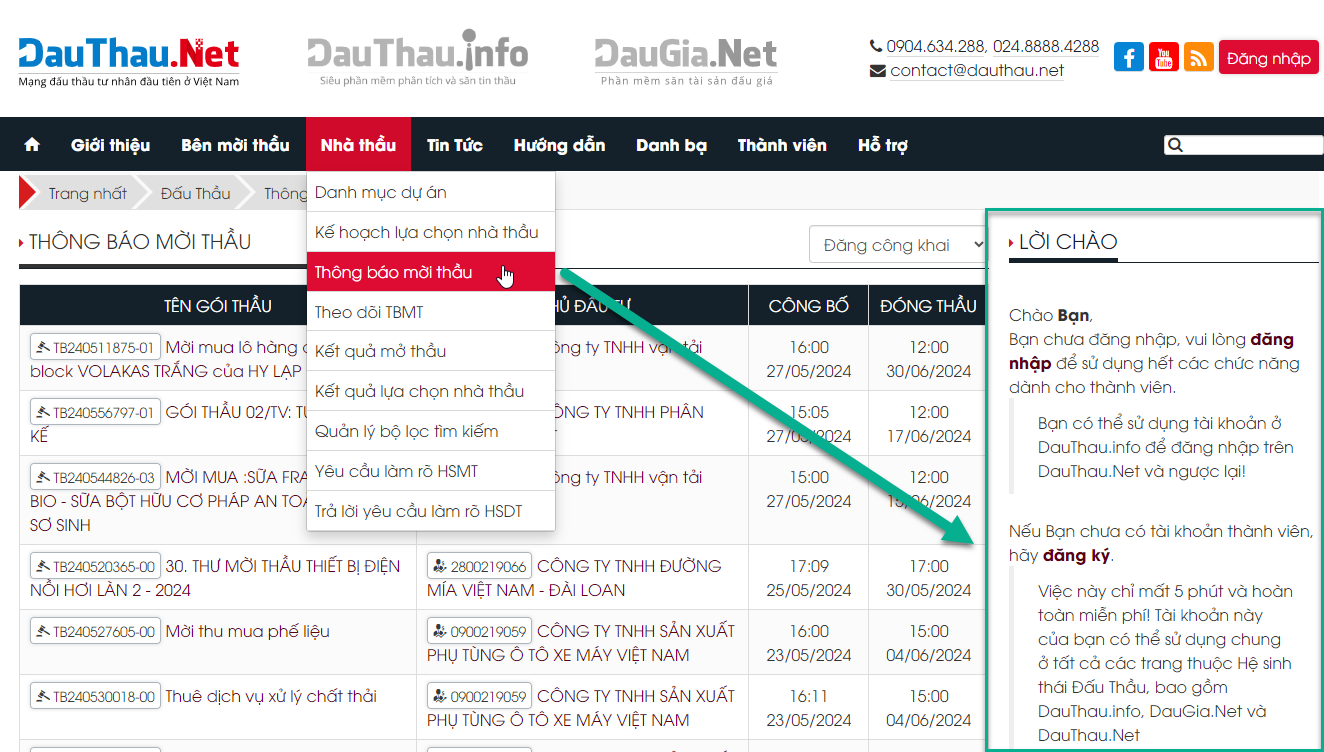Select Quản lý bộ lọc tìm kiếm
Viewport: 1324px width, 752px height.
[430, 431]
